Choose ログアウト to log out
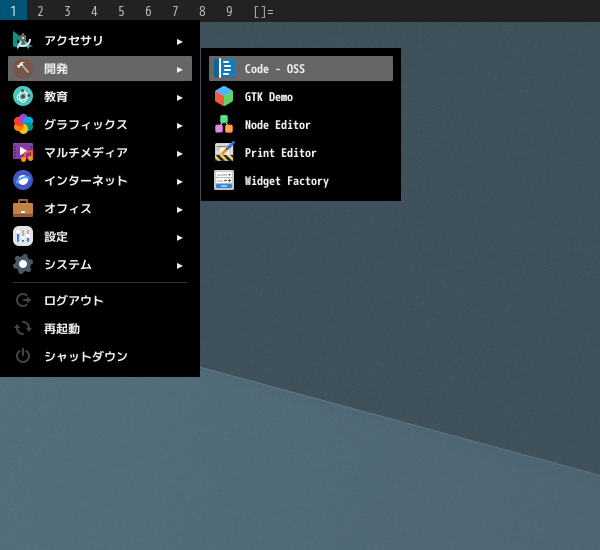This screenshot has width=600, height=550. pyautogui.click(x=100, y=300)
